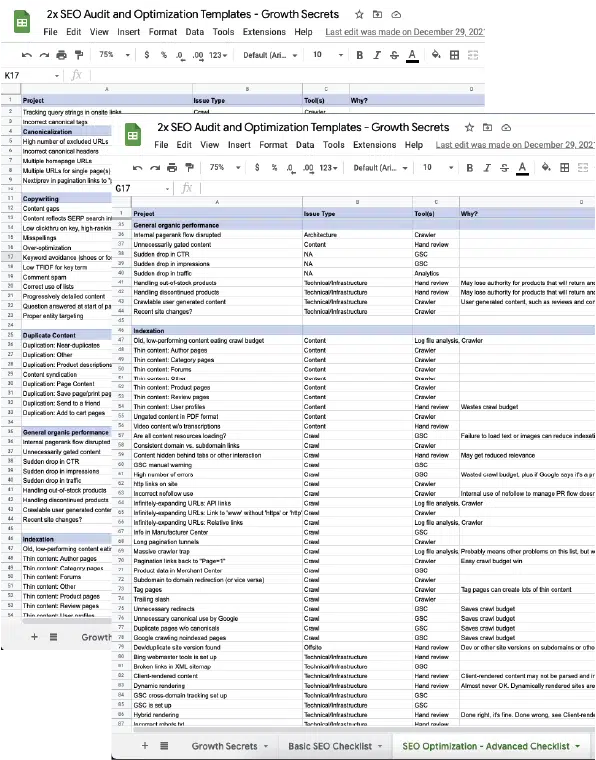596x760 pixels.
Task: Click Redo in the front window toolbar
Action: point(155,168)
